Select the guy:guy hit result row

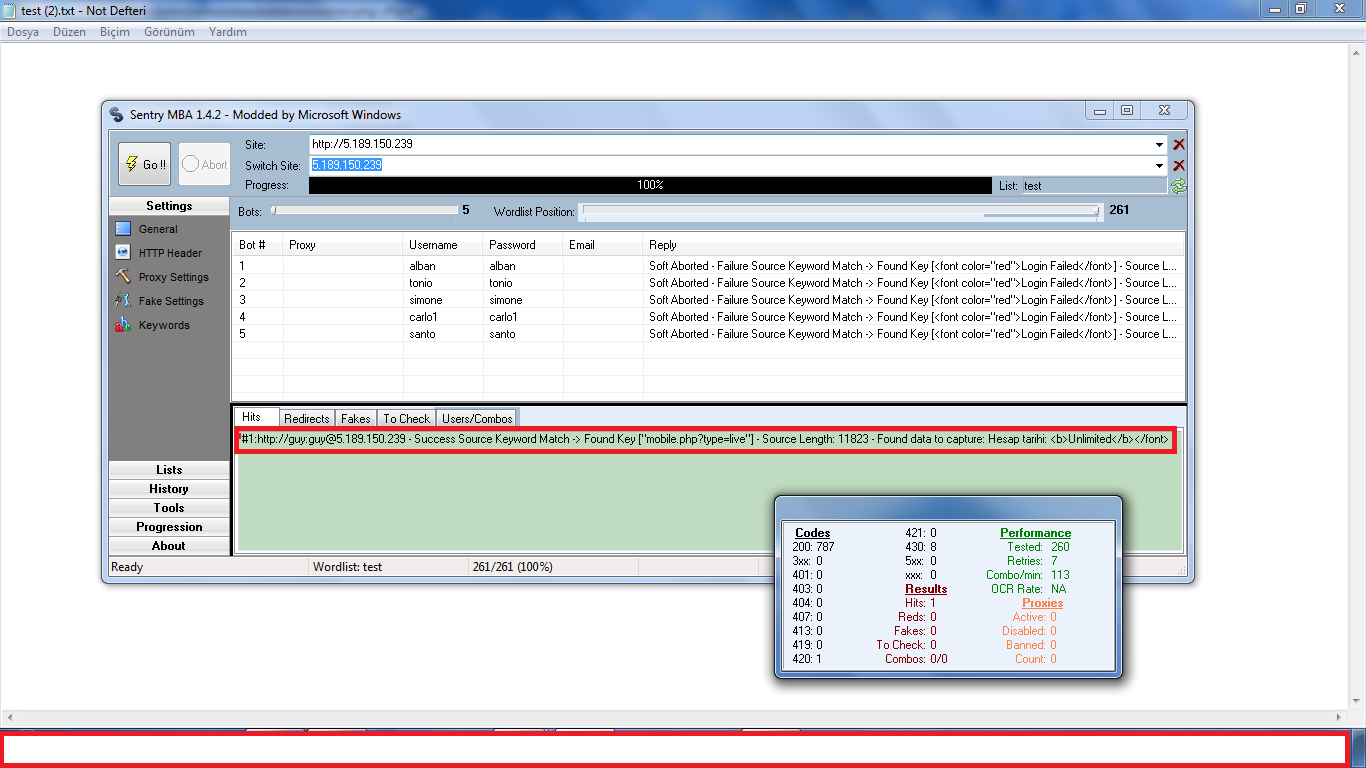click(705, 439)
